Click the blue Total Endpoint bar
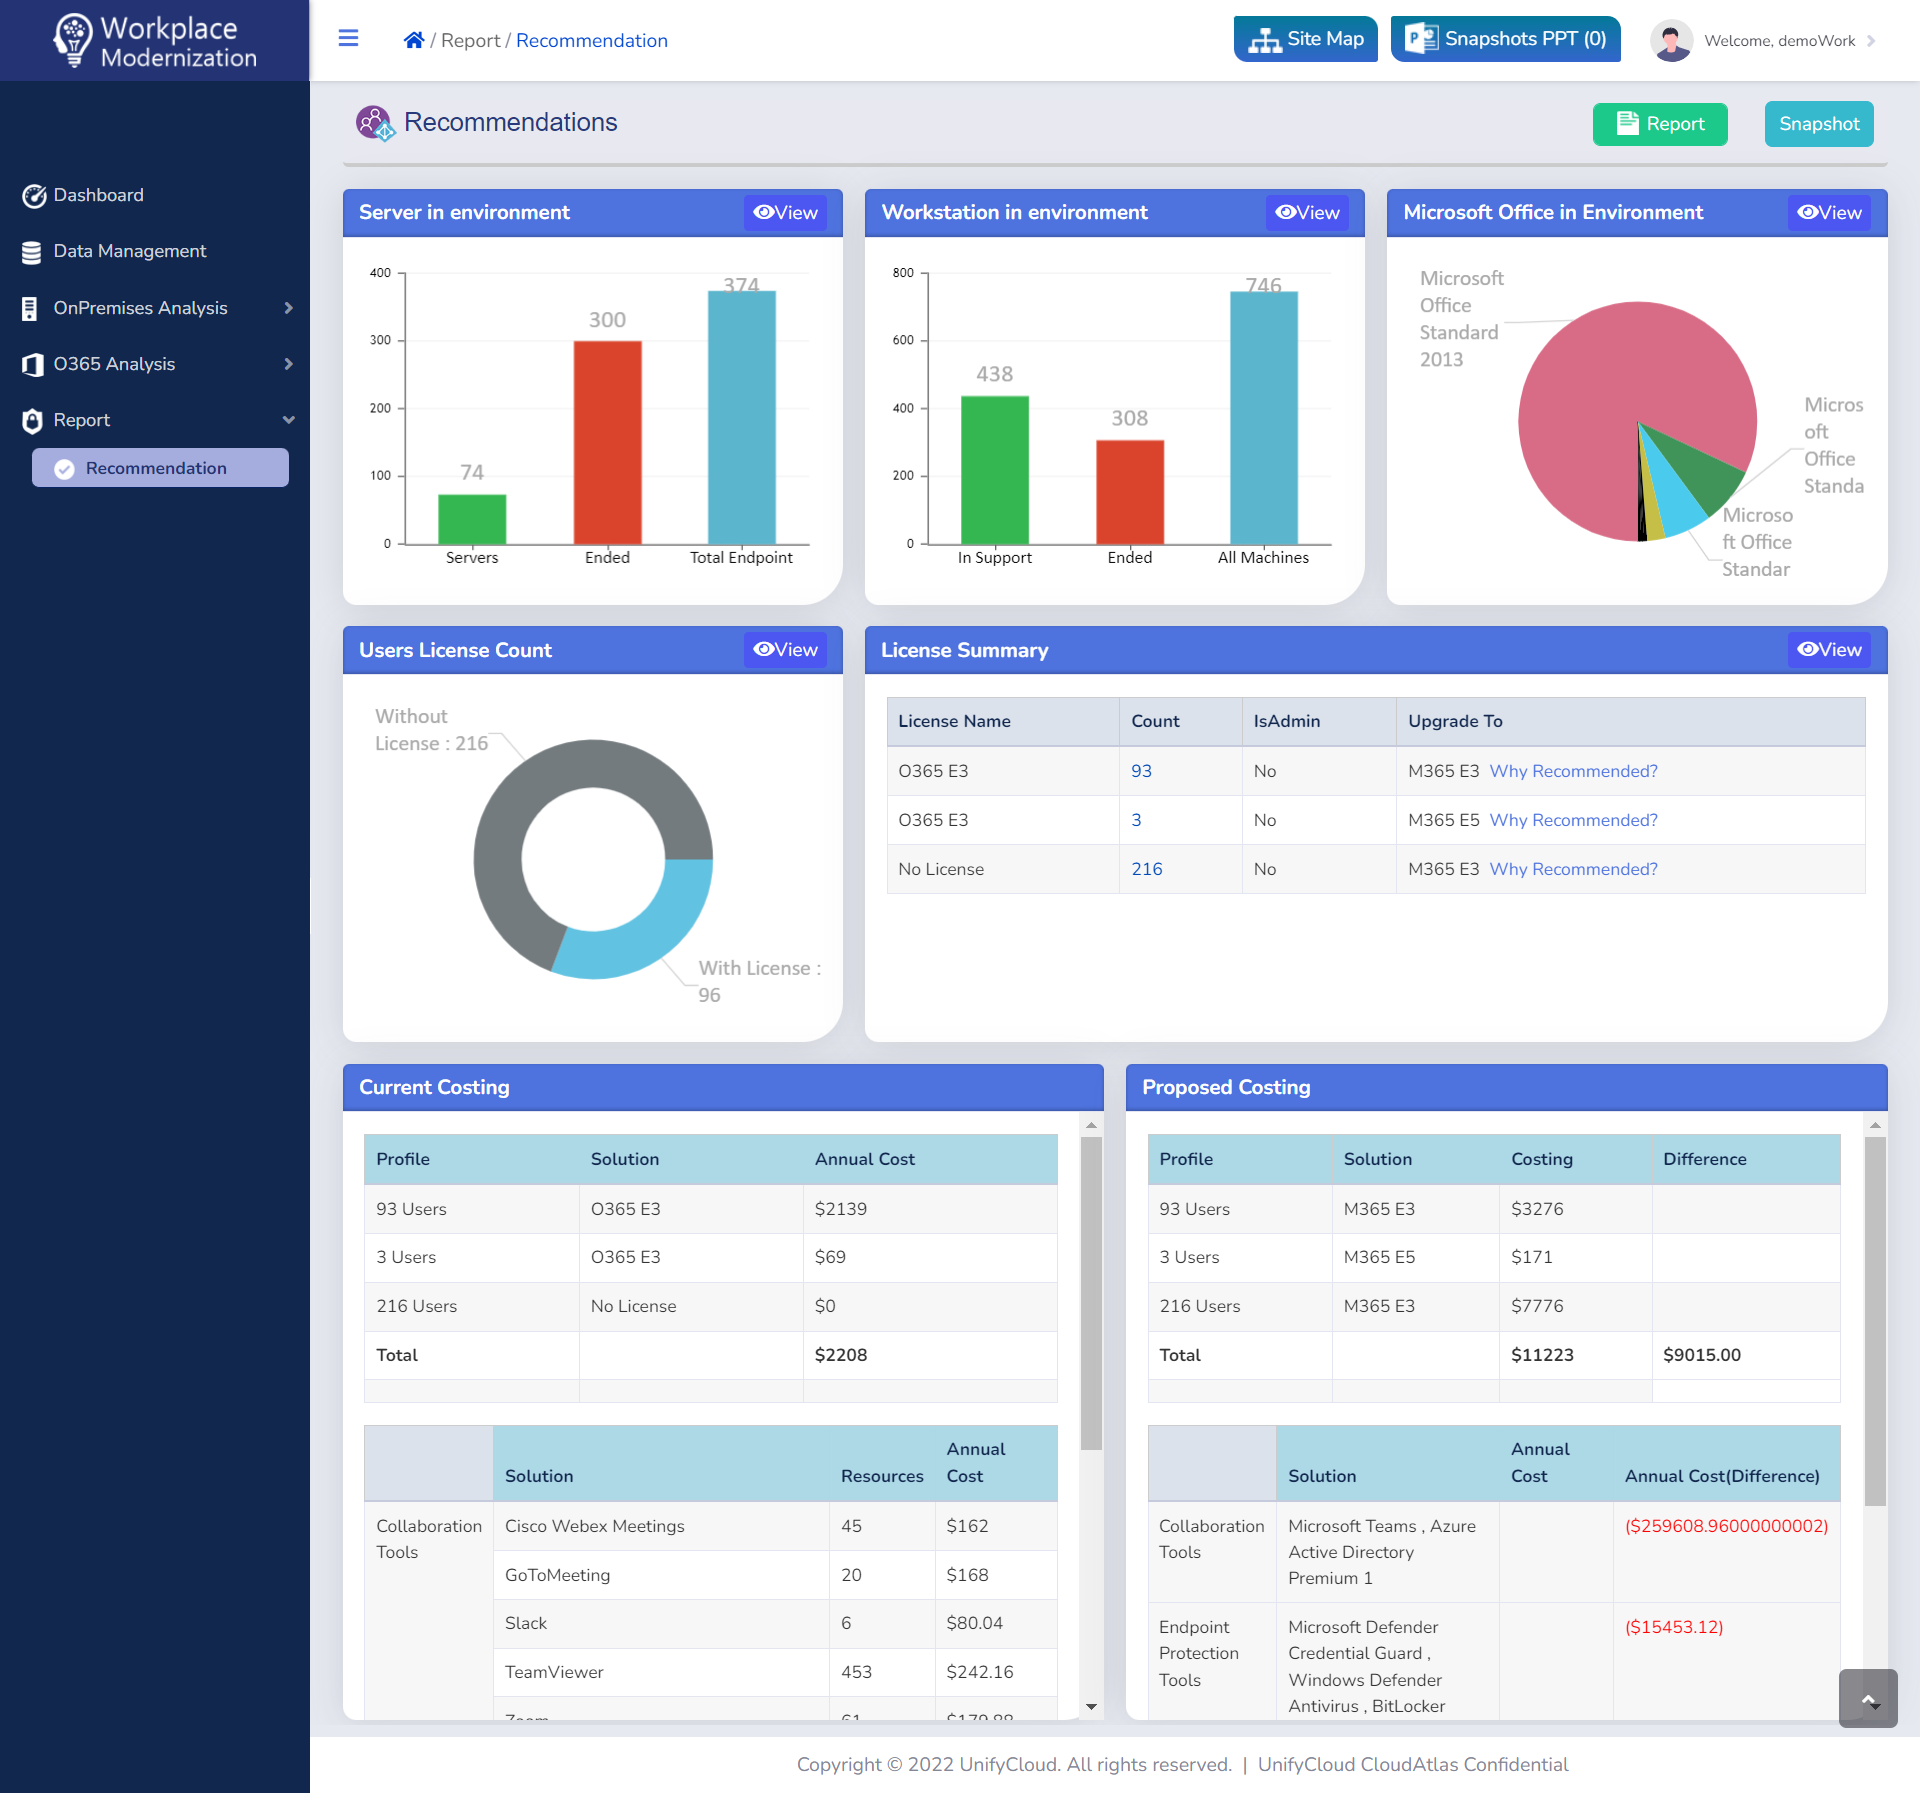Image resolution: width=1920 pixels, height=1793 pixels. [x=741, y=418]
